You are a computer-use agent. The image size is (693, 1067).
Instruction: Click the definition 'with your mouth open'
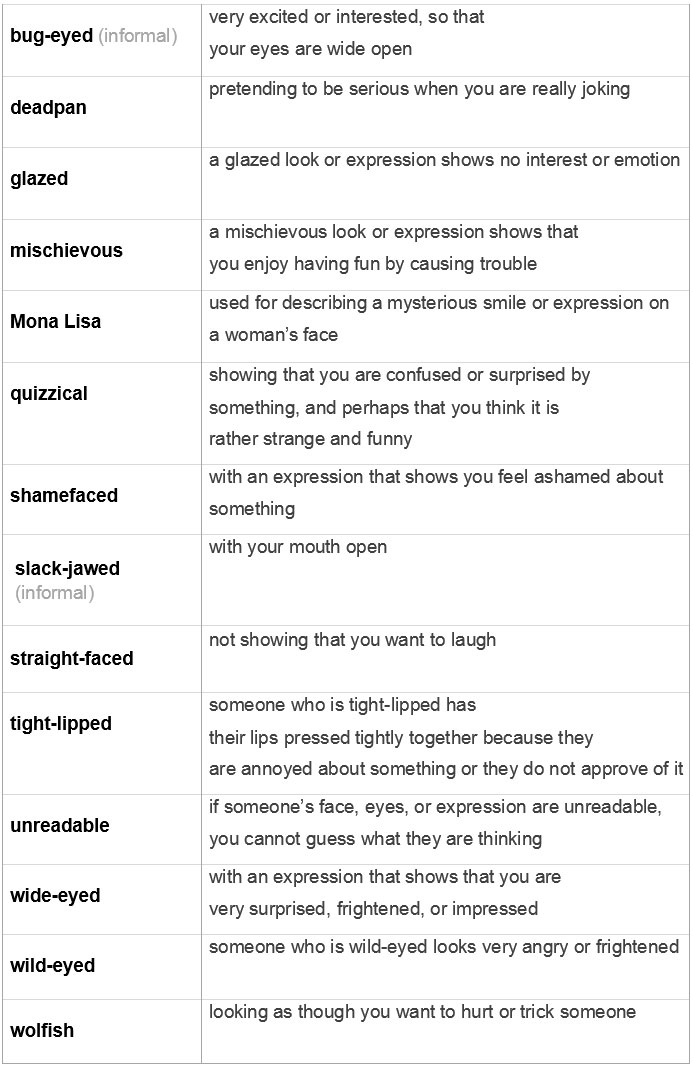297,547
